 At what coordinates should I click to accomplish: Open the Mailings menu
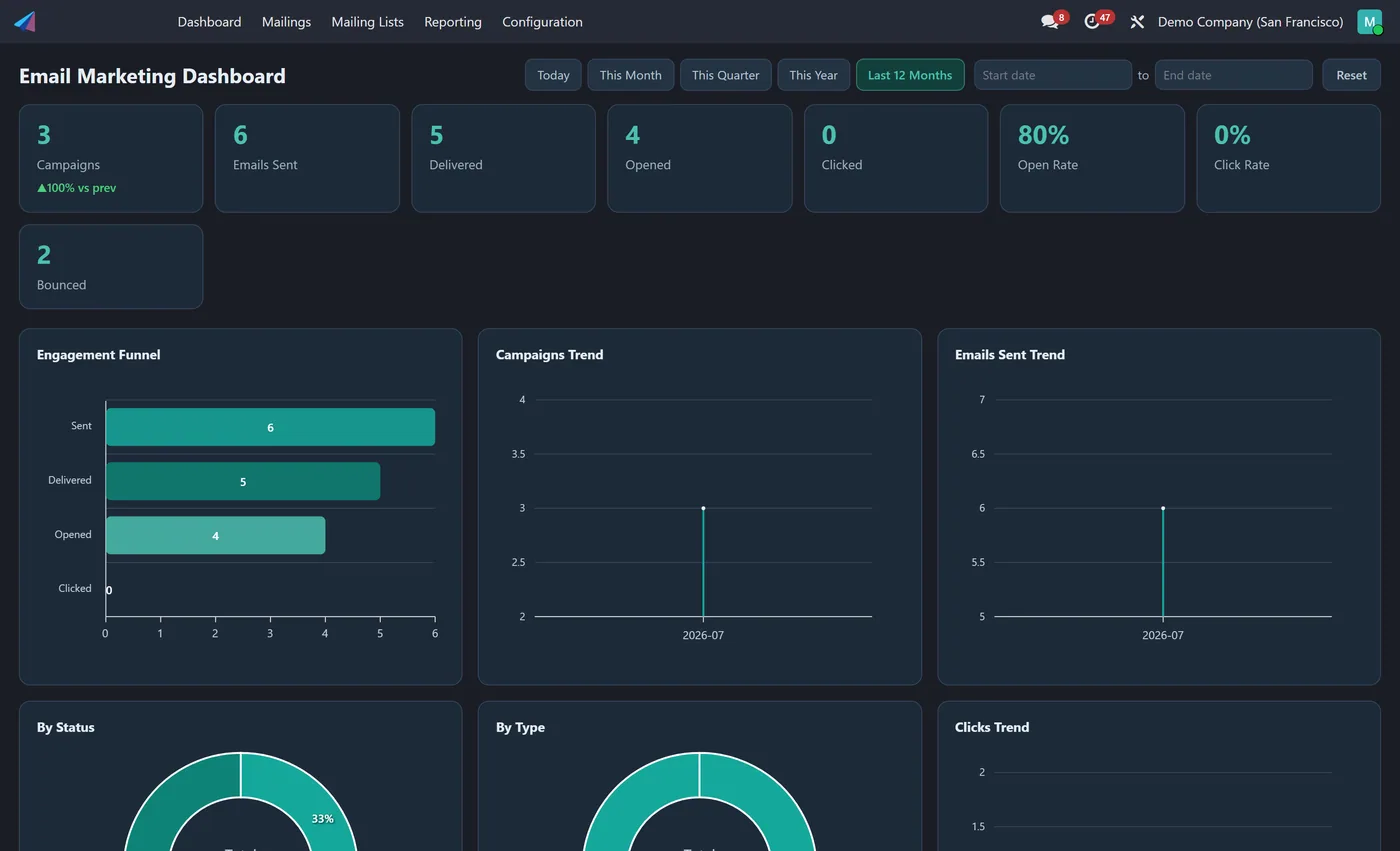point(286,21)
